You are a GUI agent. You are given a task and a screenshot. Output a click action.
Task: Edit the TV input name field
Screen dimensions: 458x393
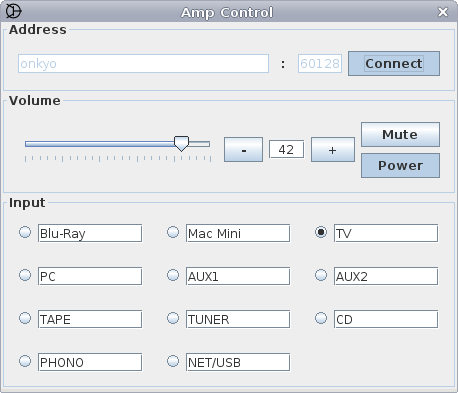[x=386, y=233]
